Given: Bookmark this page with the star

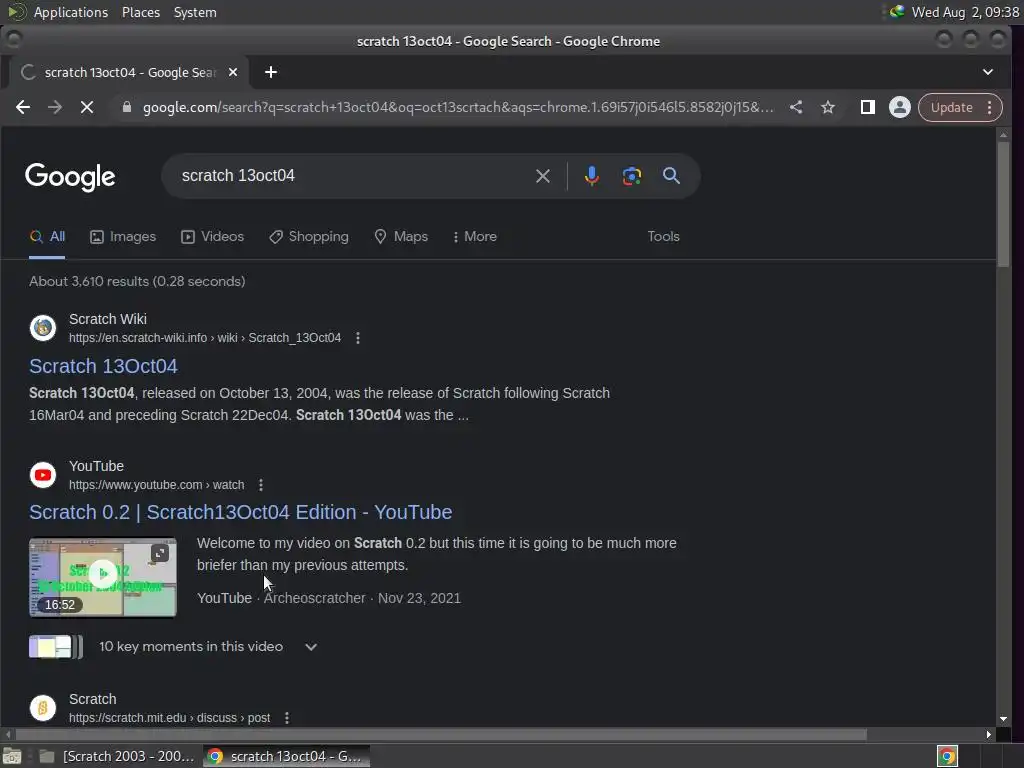Looking at the screenshot, I should click(x=827, y=107).
